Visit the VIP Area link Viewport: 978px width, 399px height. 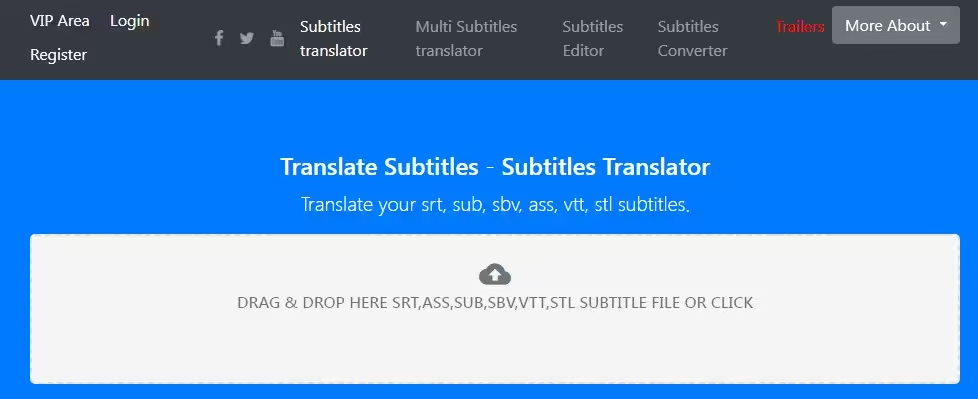pos(60,21)
